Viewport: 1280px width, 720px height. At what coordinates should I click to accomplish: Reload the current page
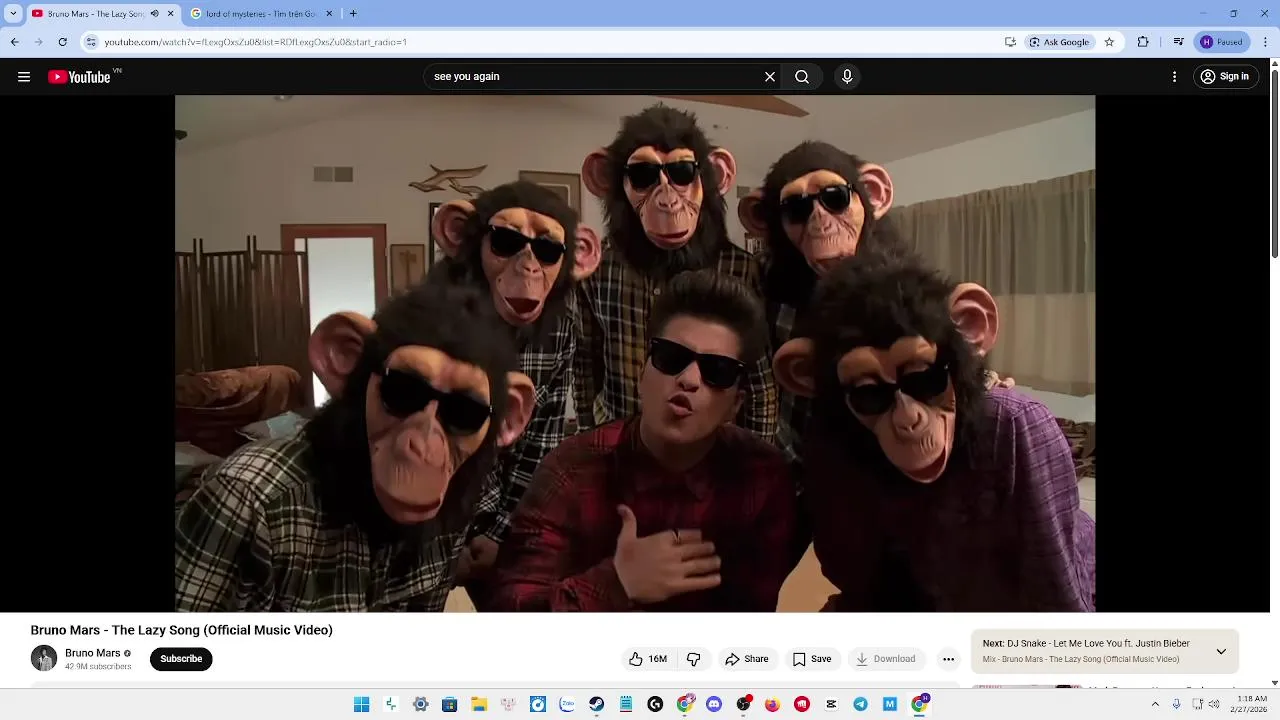[62, 42]
